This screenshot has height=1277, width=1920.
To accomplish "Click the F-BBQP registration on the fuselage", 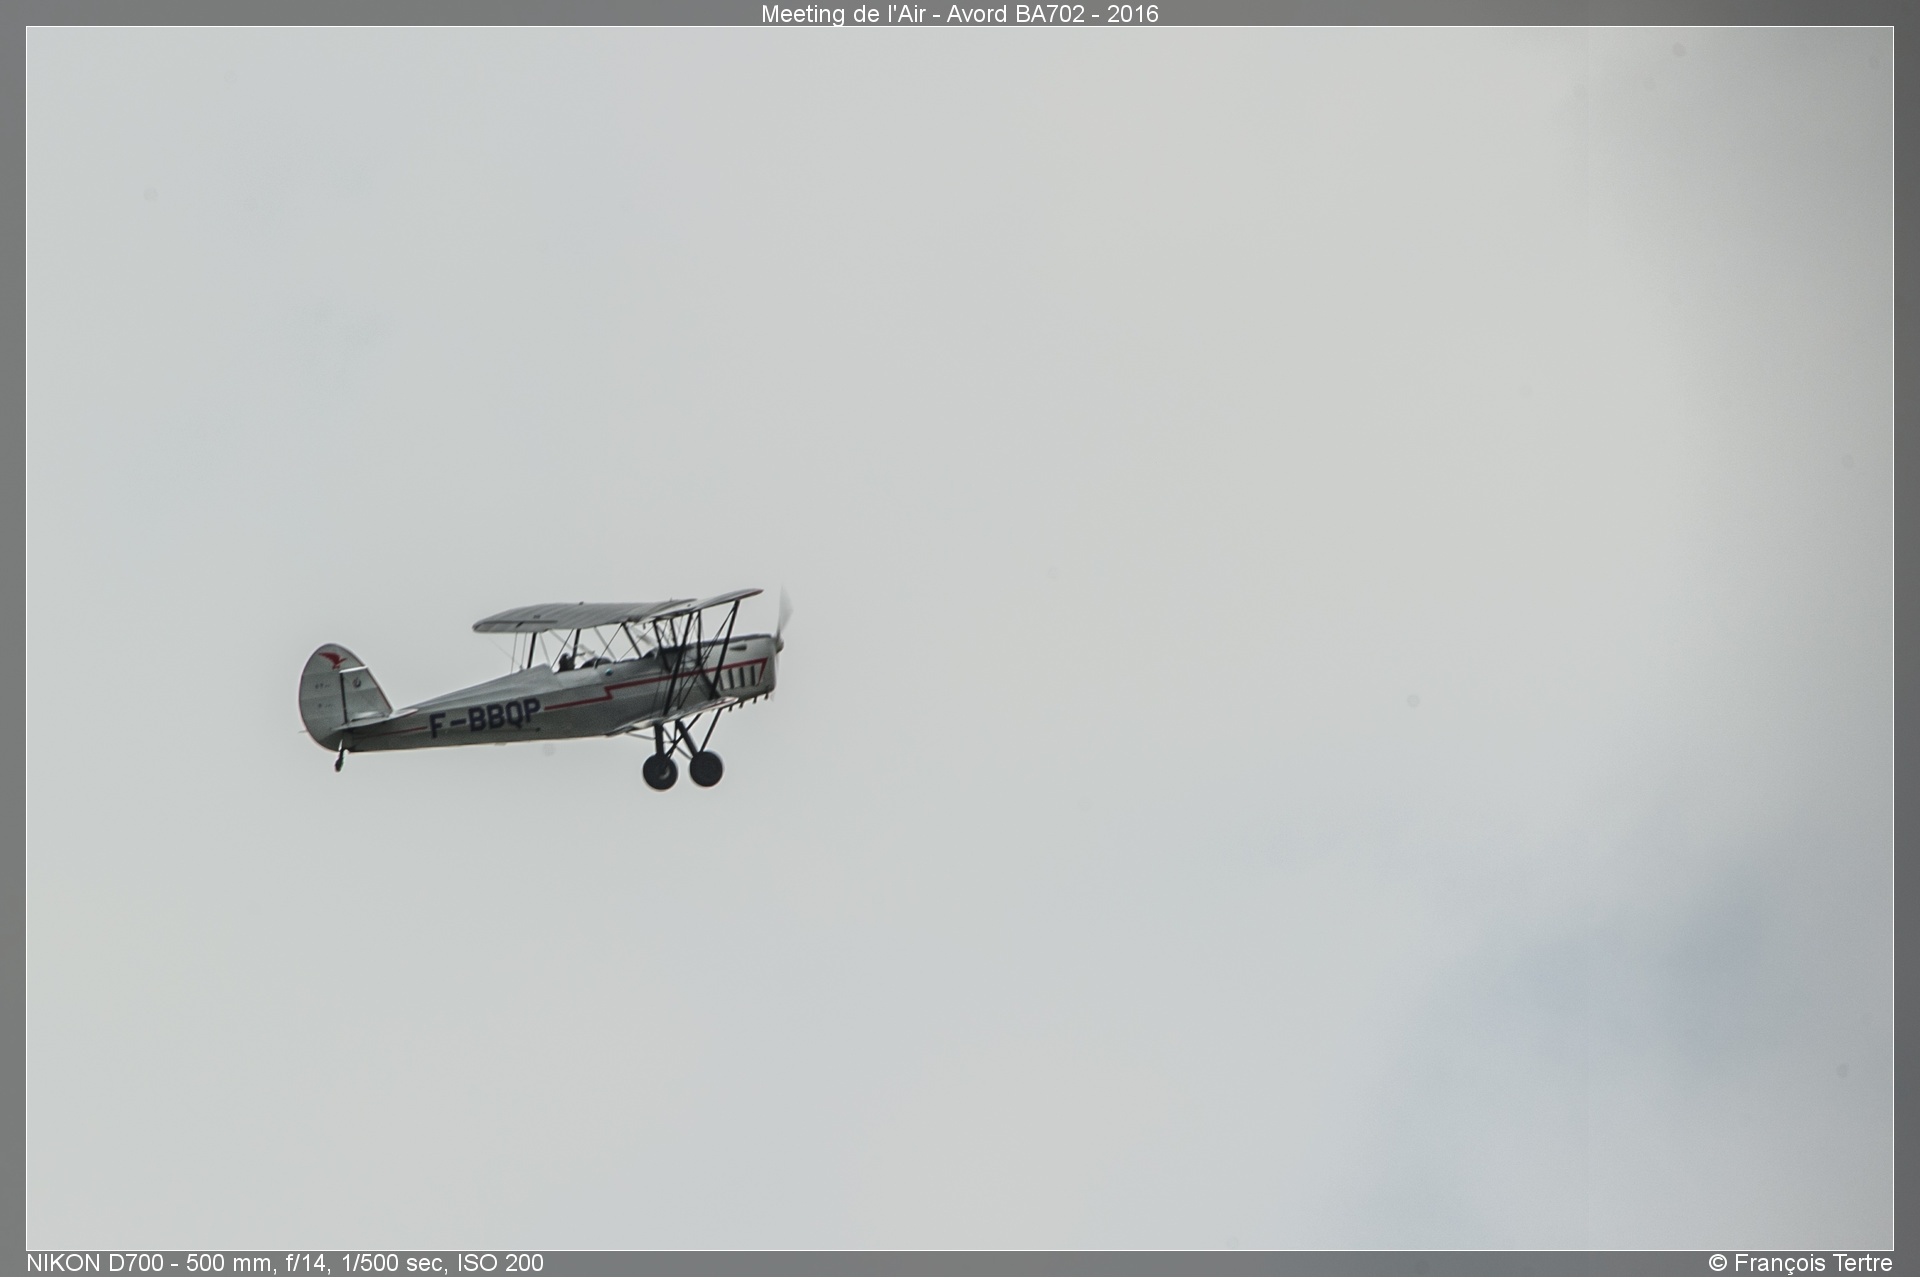I will pos(485,718).
